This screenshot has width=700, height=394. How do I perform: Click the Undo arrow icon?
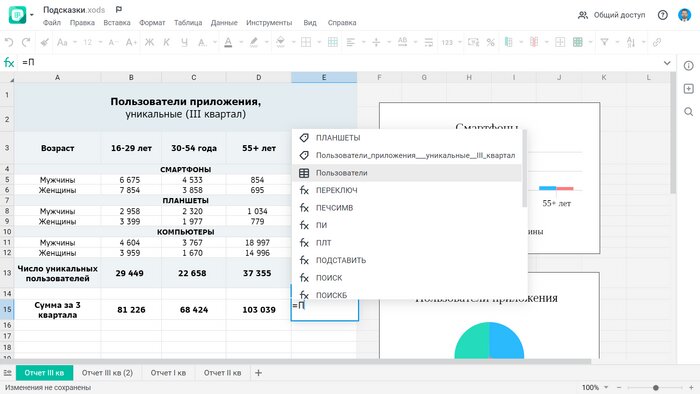click(x=8, y=42)
